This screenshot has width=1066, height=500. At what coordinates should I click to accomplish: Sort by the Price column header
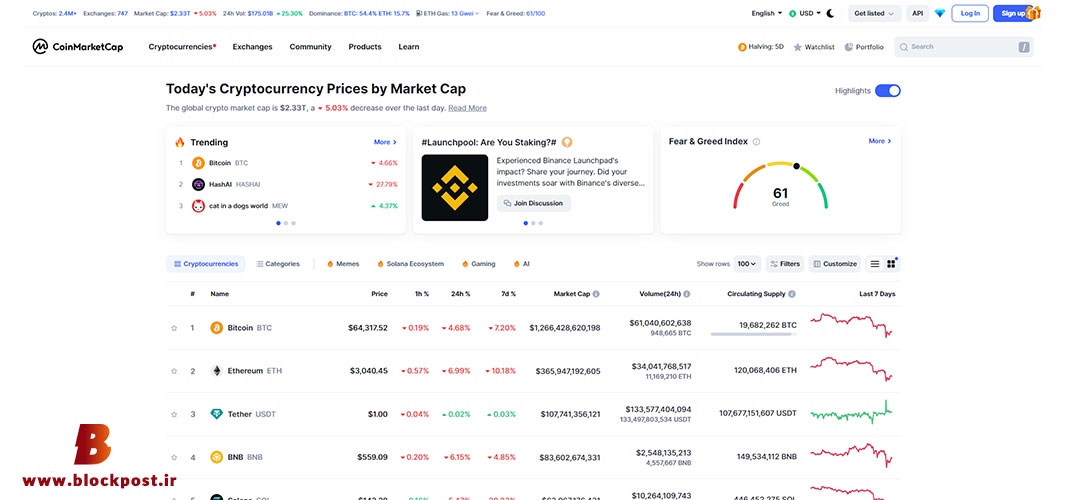coord(379,294)
